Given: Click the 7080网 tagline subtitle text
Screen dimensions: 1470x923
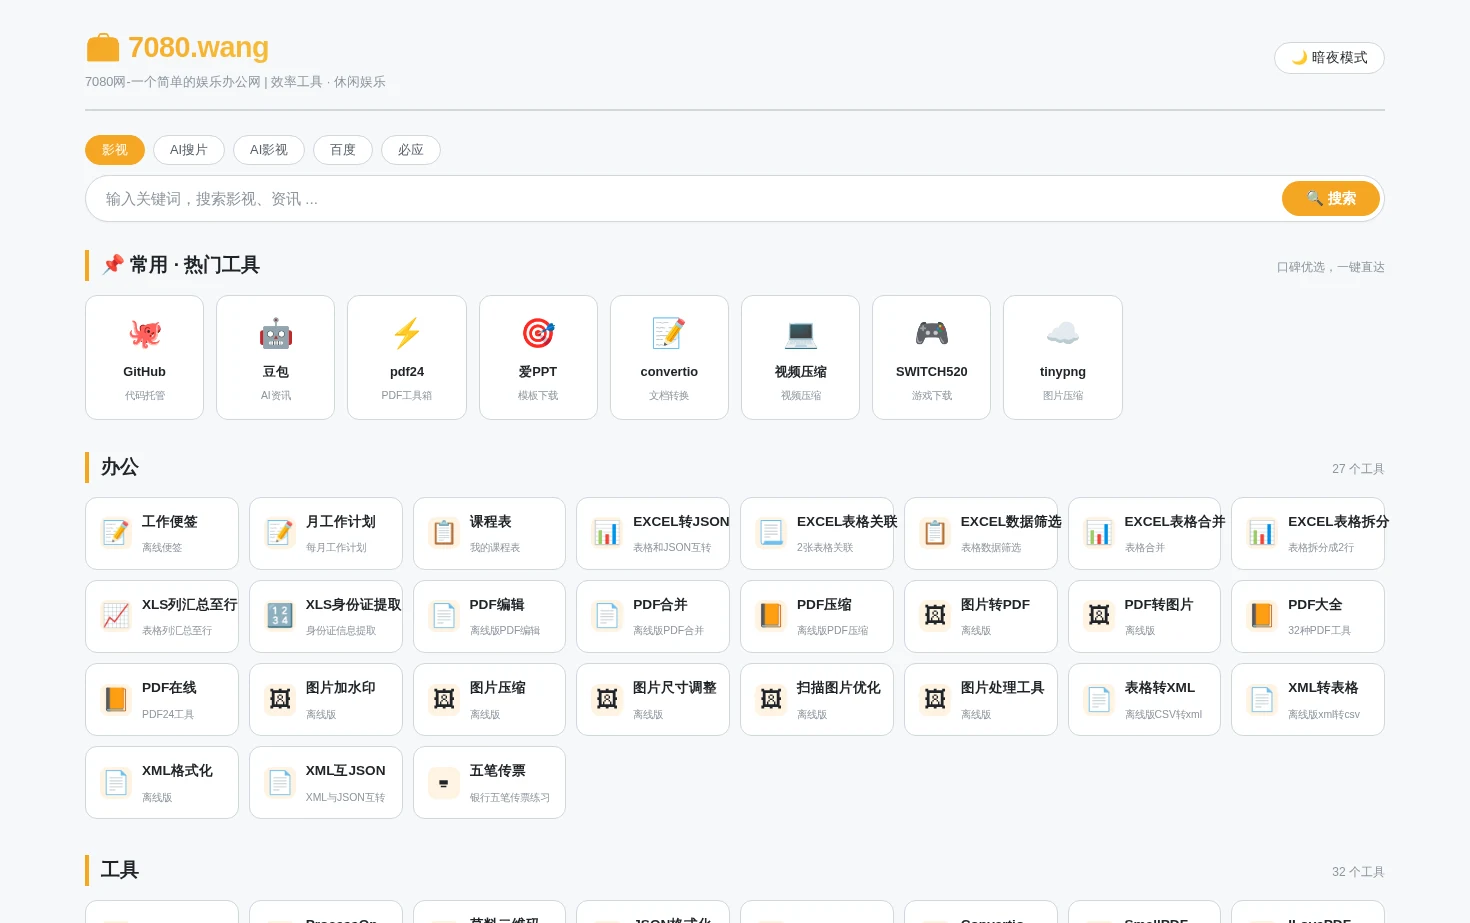Looking at the screenshot, I should pos(235,82).
